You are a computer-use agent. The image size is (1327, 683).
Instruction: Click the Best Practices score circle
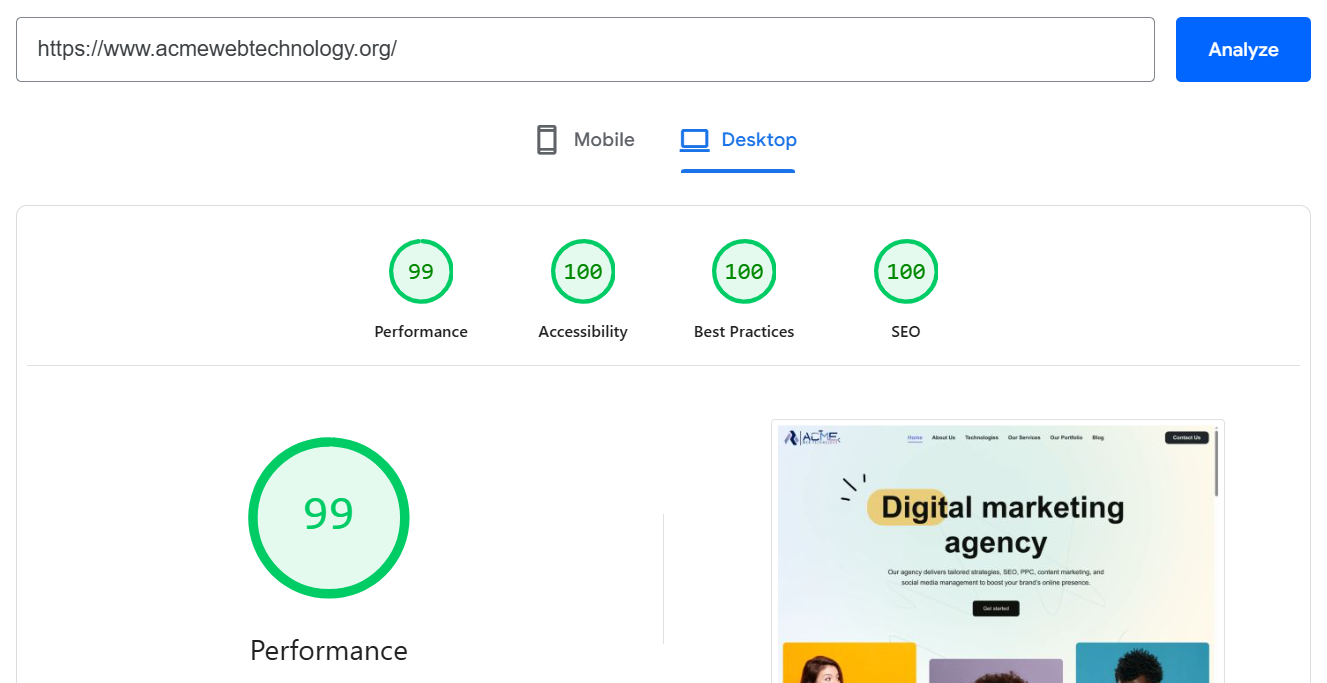tap(744, 271)
